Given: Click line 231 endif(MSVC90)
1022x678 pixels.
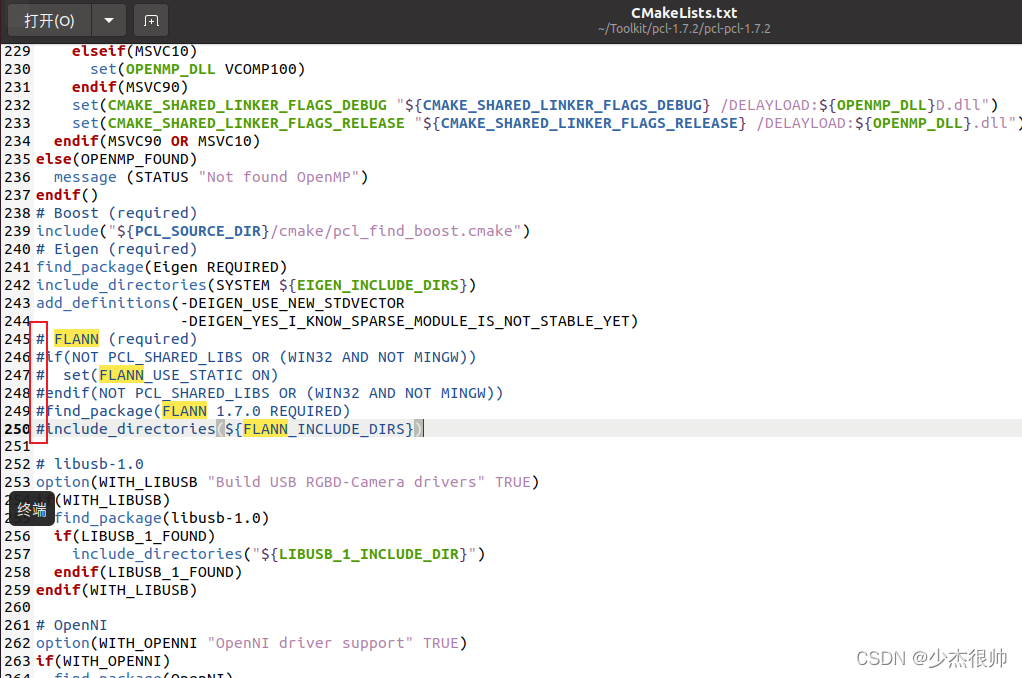Looking at the screenshot, I should point(130,87).
